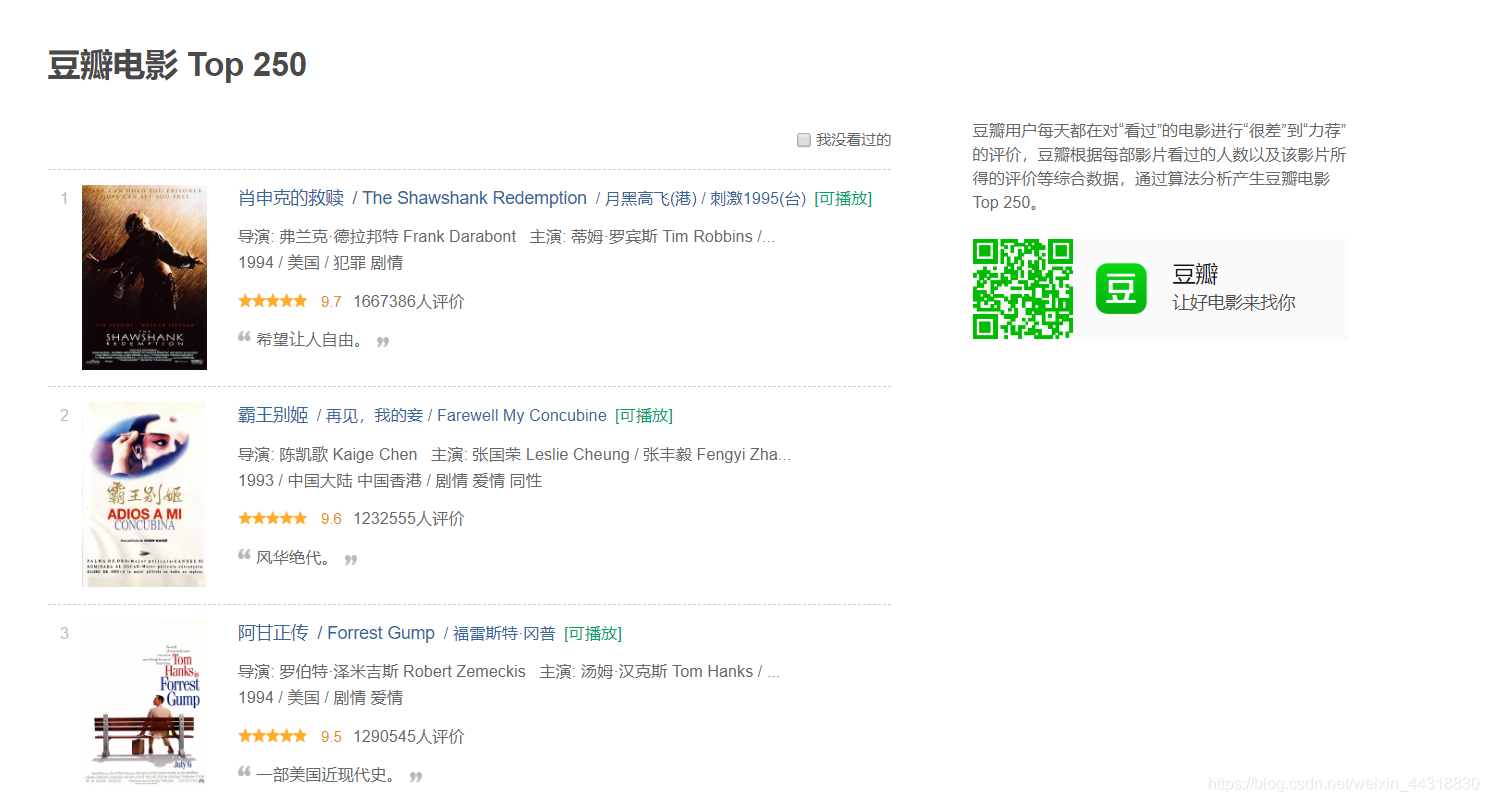The width and height of the screenshot is (1489, 802).
Task: Click the rank number 1
Action: click(64, 198)
